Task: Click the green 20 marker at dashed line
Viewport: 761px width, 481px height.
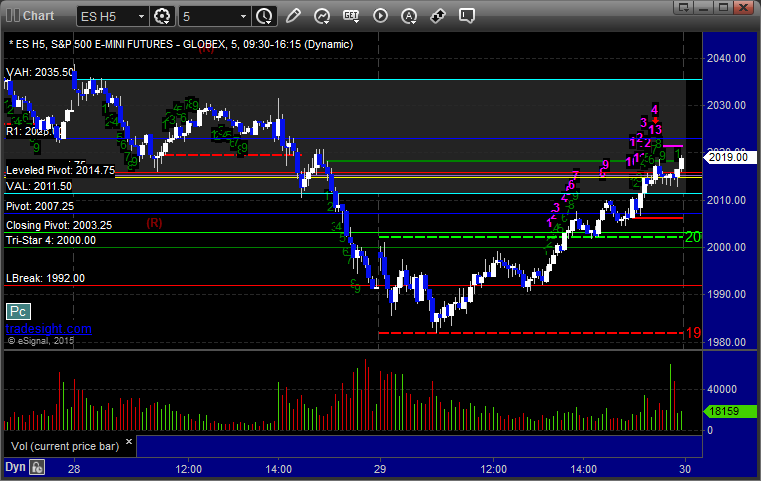Action: tap(693, 237)
